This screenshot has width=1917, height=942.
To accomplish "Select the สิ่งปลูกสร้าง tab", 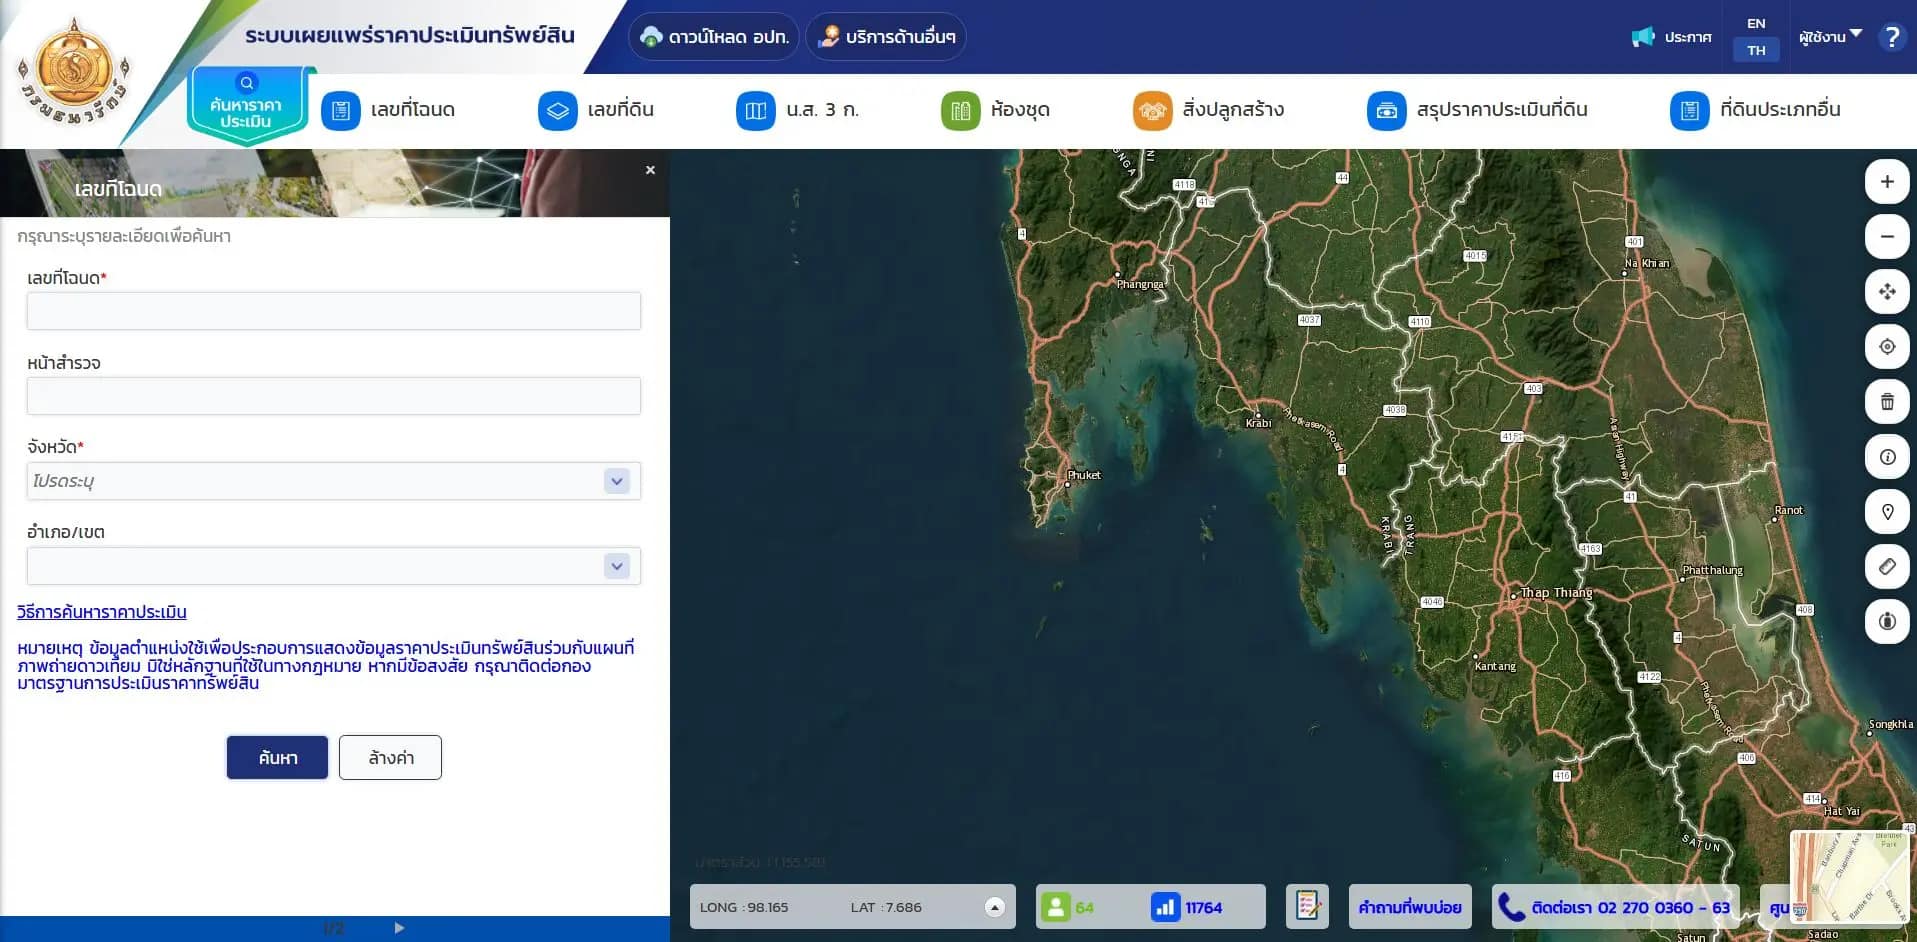I will click(1209, 110).
